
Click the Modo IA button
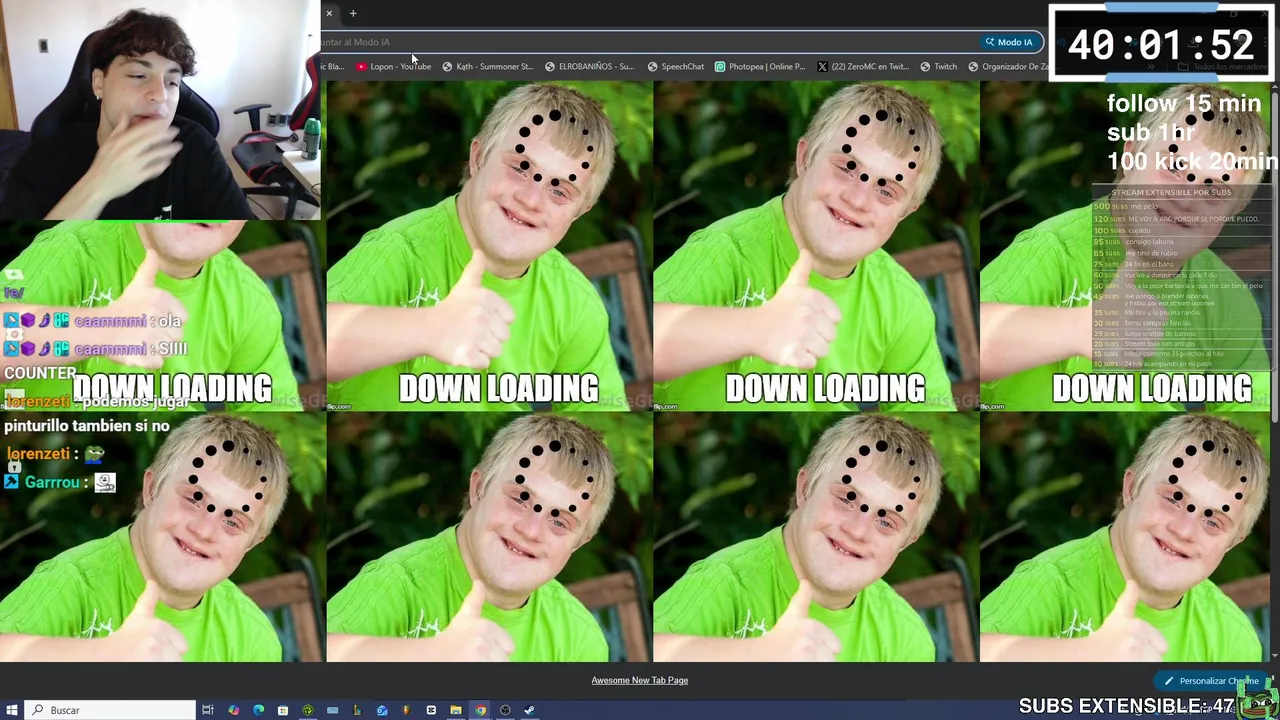tap(1008, 42)
